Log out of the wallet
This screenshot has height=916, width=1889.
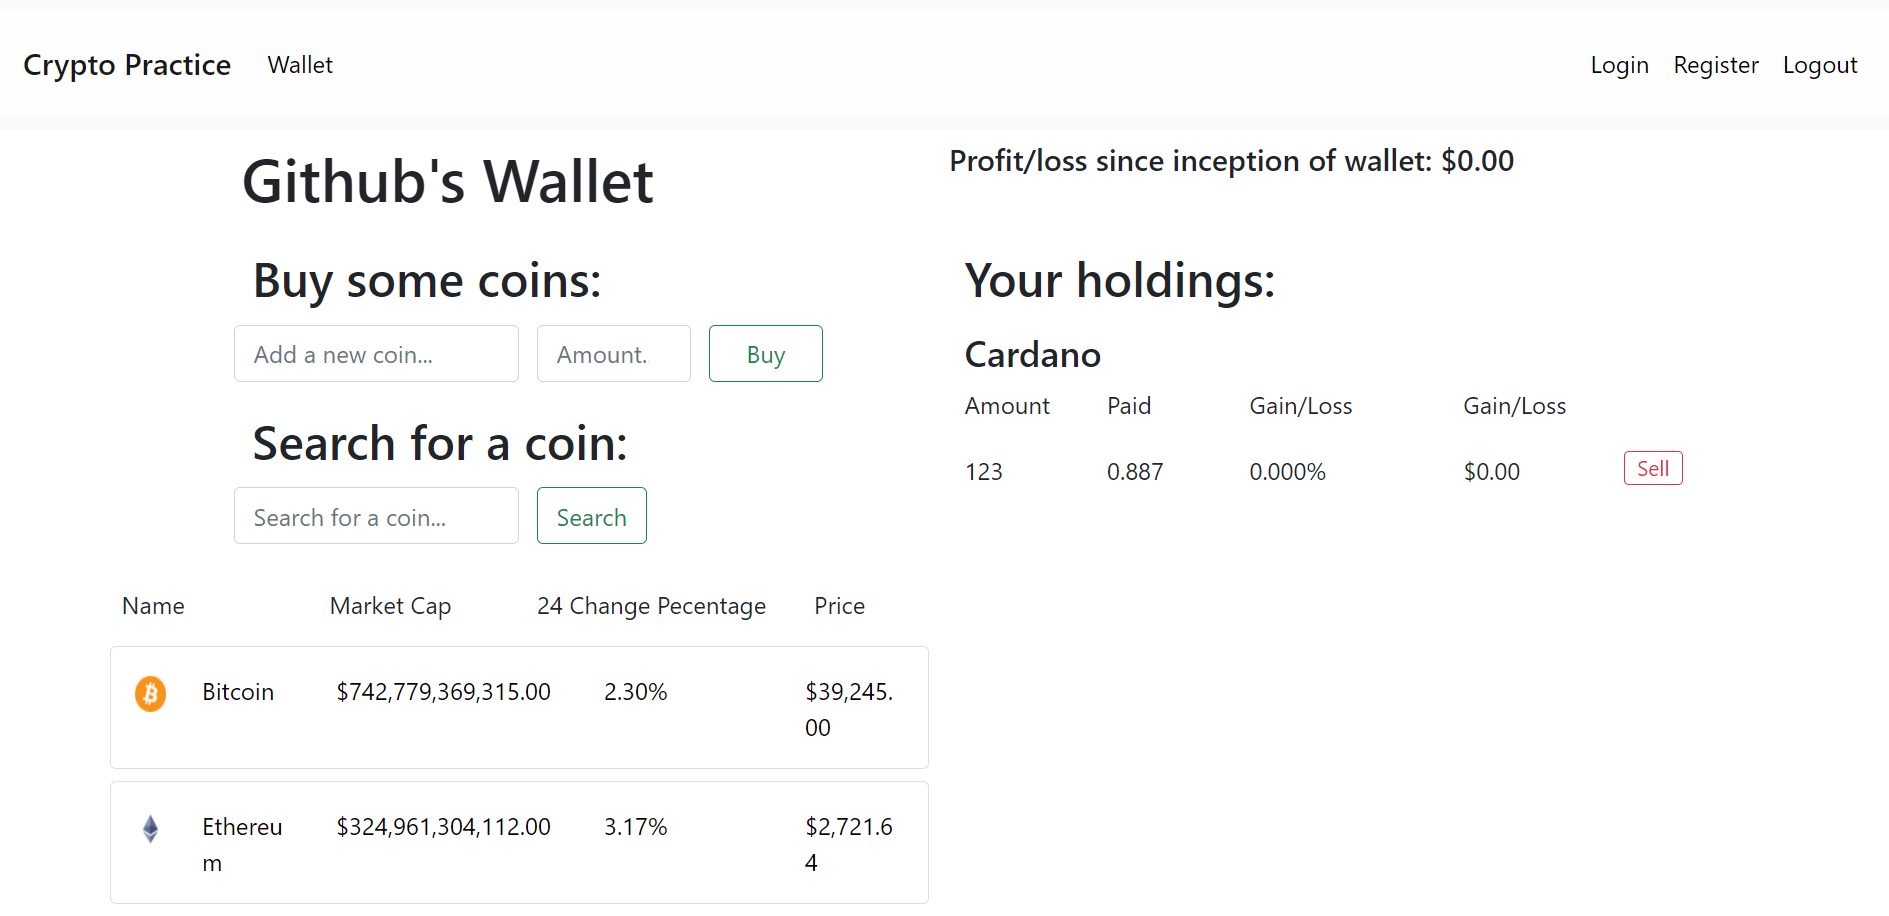coord(1819,64)
